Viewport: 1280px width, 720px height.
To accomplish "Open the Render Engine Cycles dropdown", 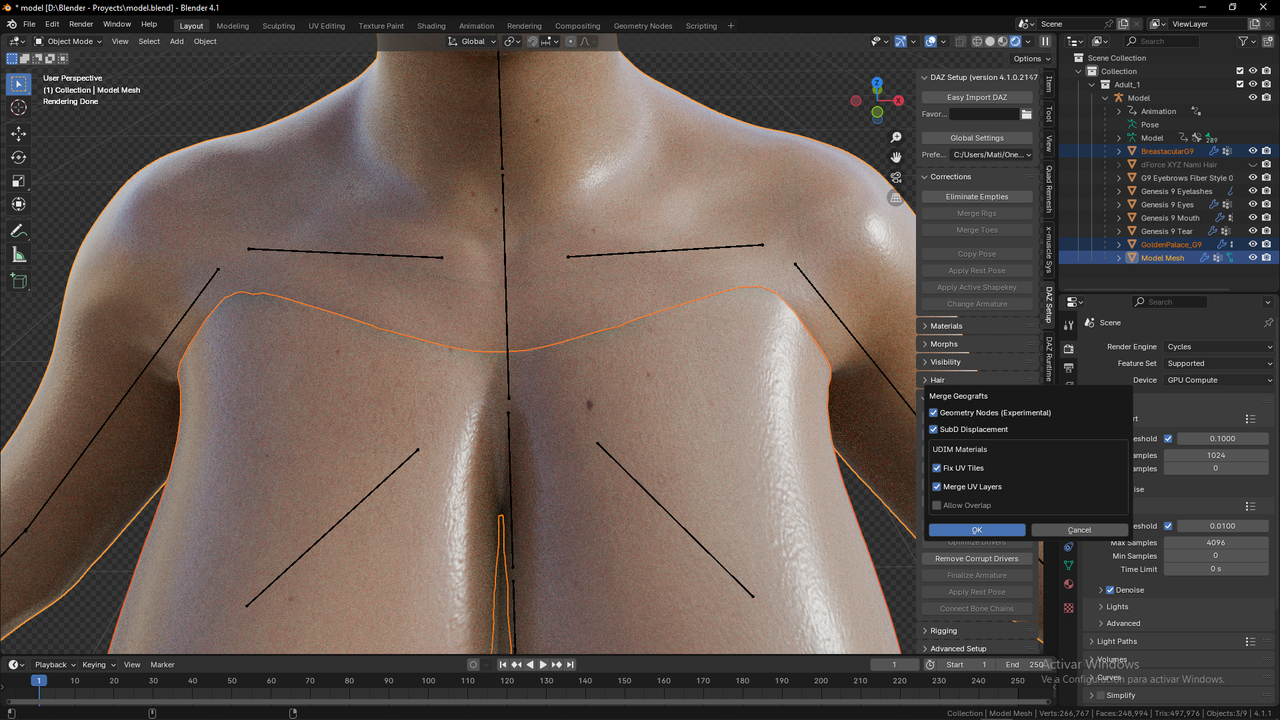I will pyautogui.click(x=1219, y=347).
